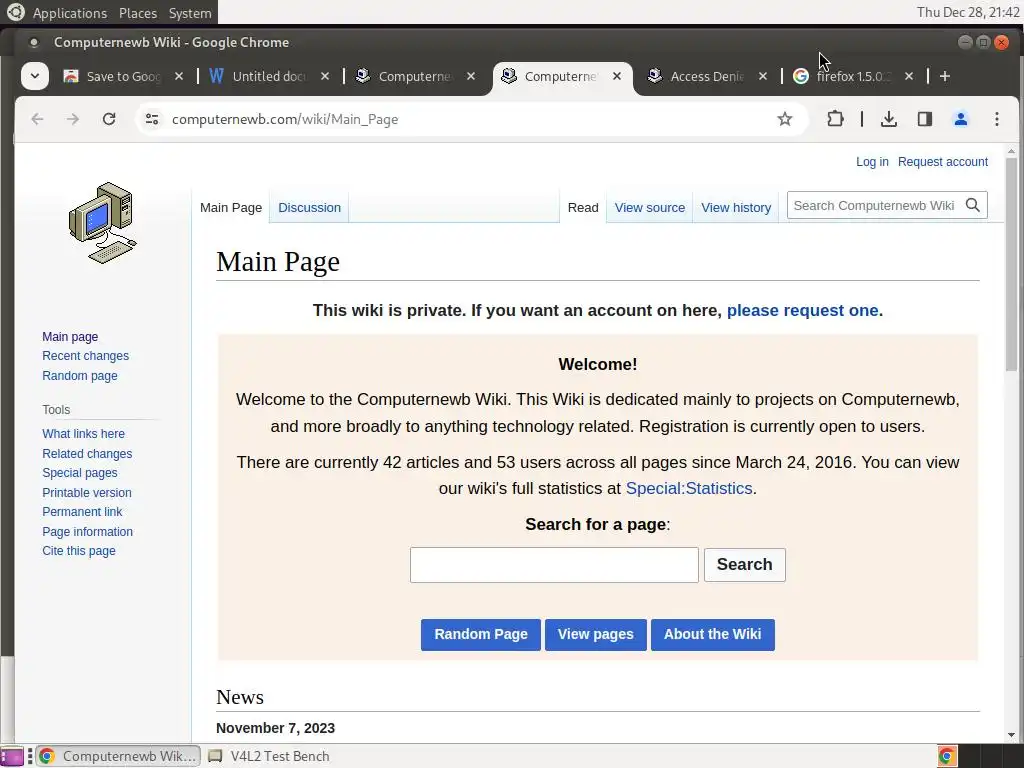Select the View source tab
Screen dimensions: 1024x768
click(650, 208)
